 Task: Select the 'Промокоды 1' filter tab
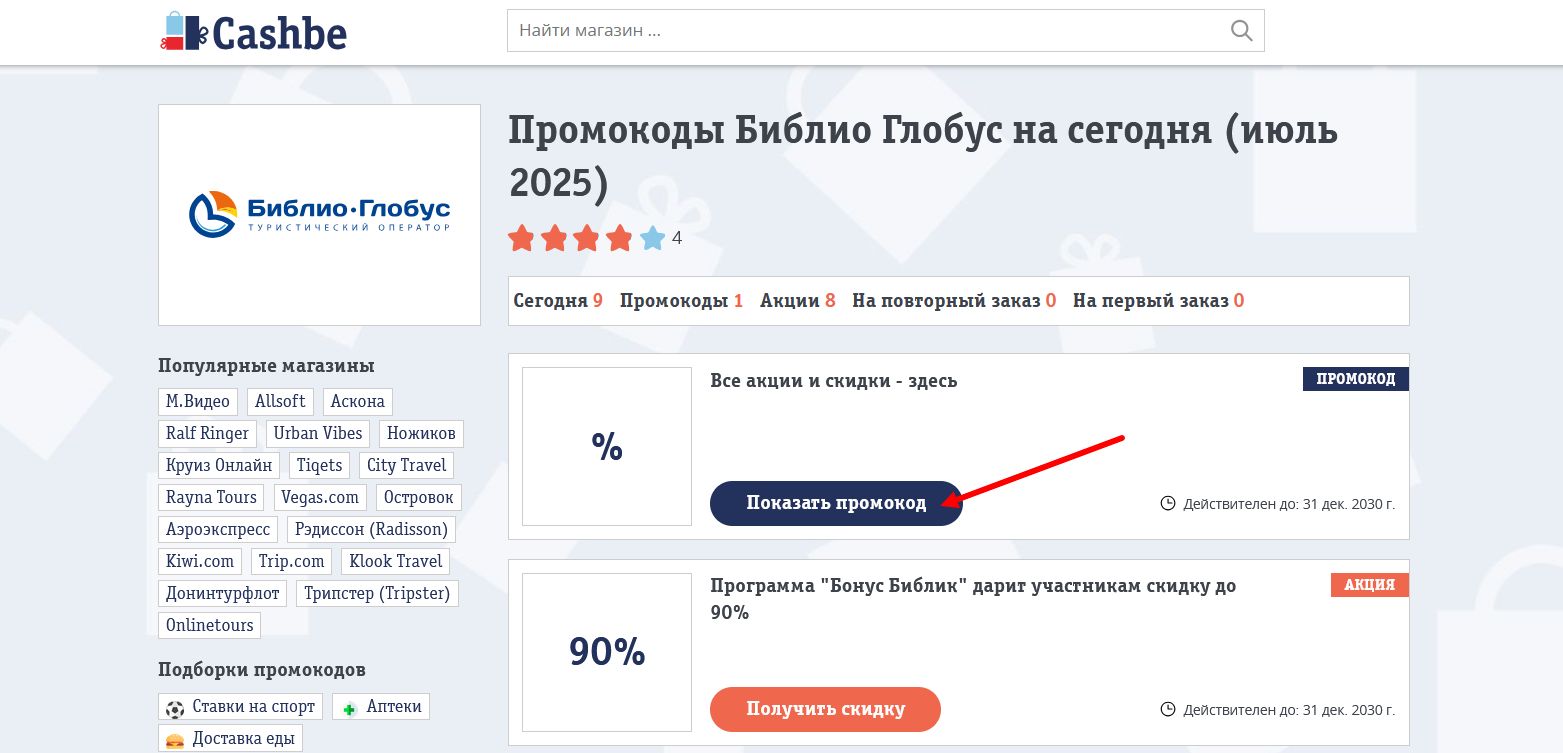point(681,301)
